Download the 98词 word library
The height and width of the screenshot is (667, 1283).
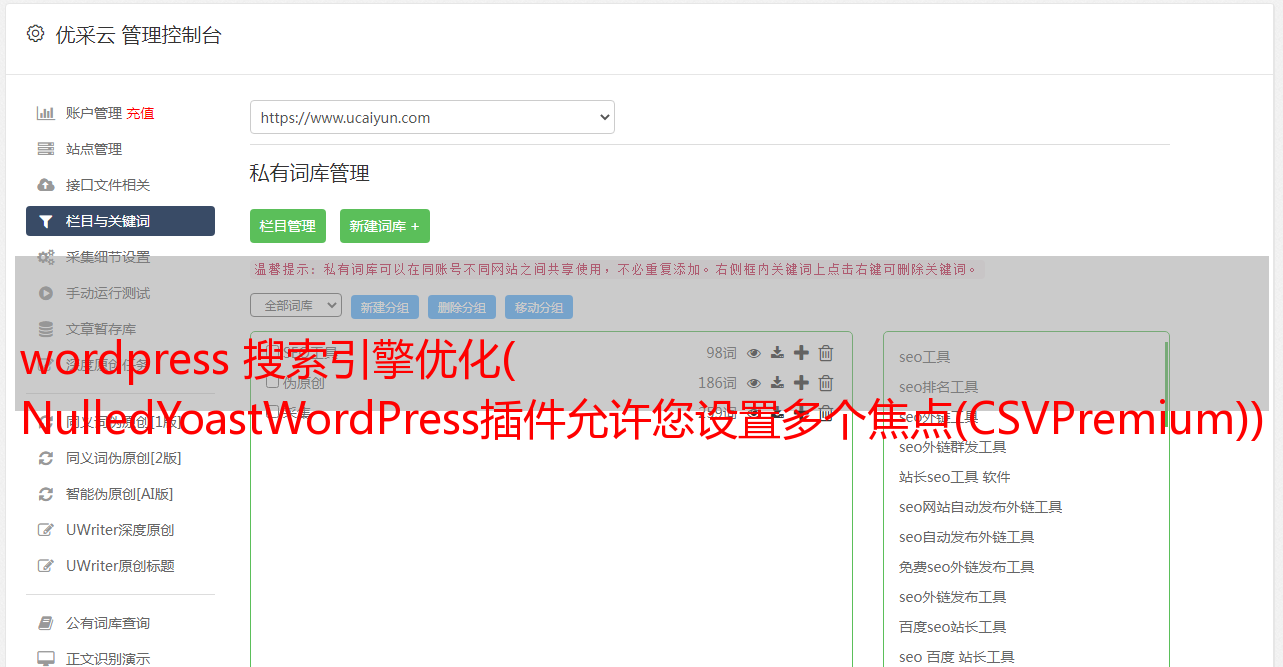[x=777, y=353]
